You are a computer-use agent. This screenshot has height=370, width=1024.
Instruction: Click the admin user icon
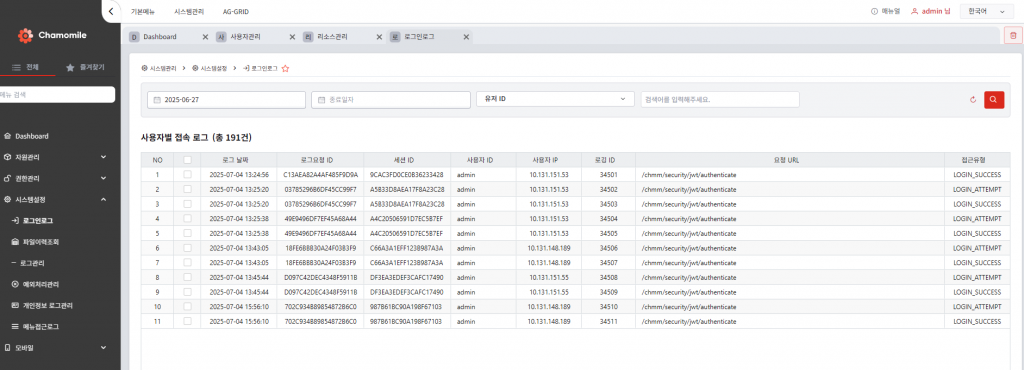[x=914, y=11]
